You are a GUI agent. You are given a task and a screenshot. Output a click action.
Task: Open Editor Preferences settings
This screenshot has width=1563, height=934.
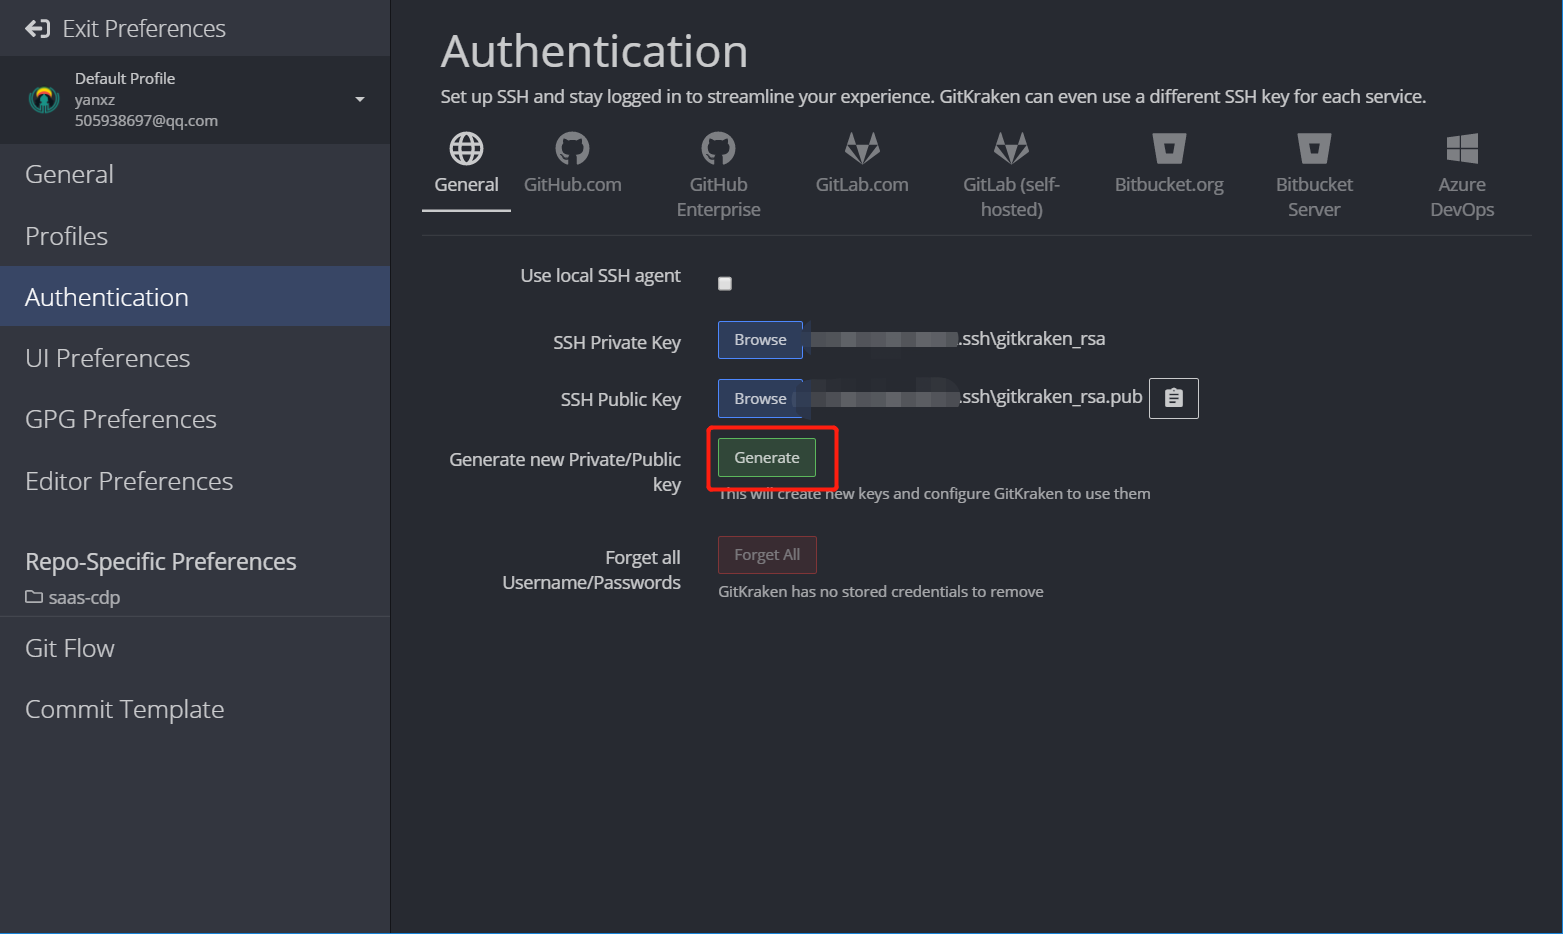pos(128,481)
